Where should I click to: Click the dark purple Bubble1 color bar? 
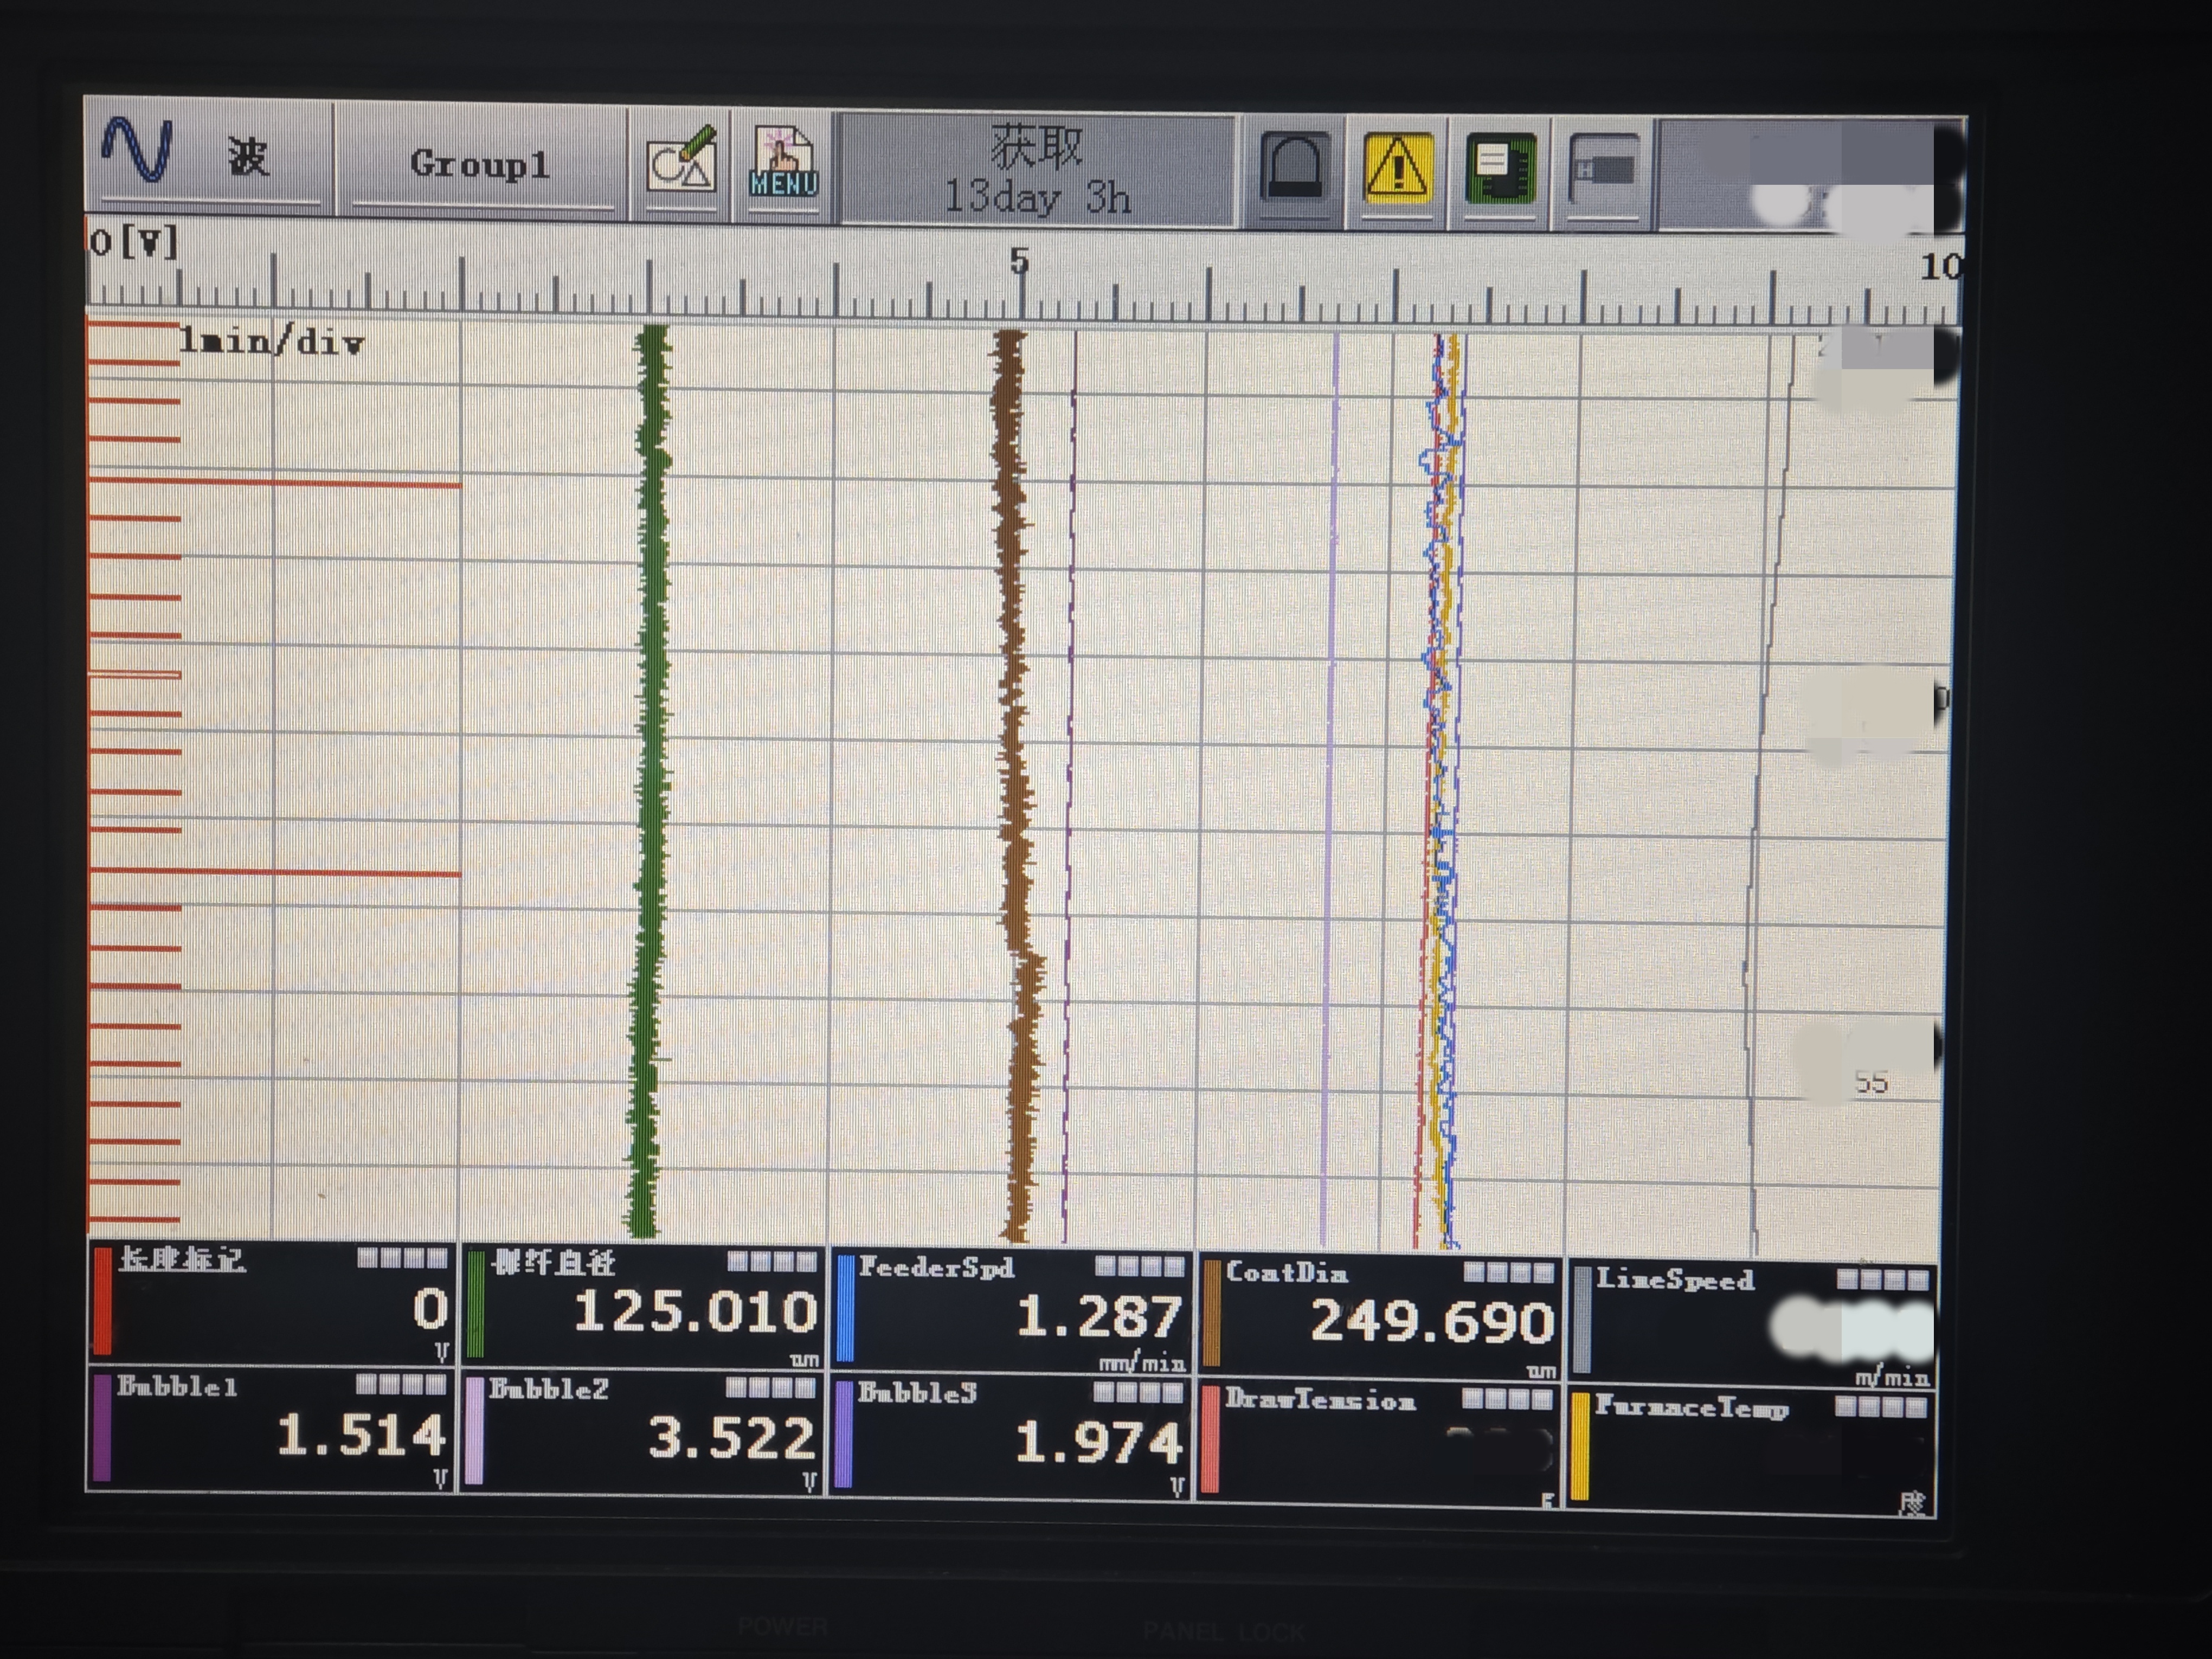pyautogui.click(x=101, y=1427)
